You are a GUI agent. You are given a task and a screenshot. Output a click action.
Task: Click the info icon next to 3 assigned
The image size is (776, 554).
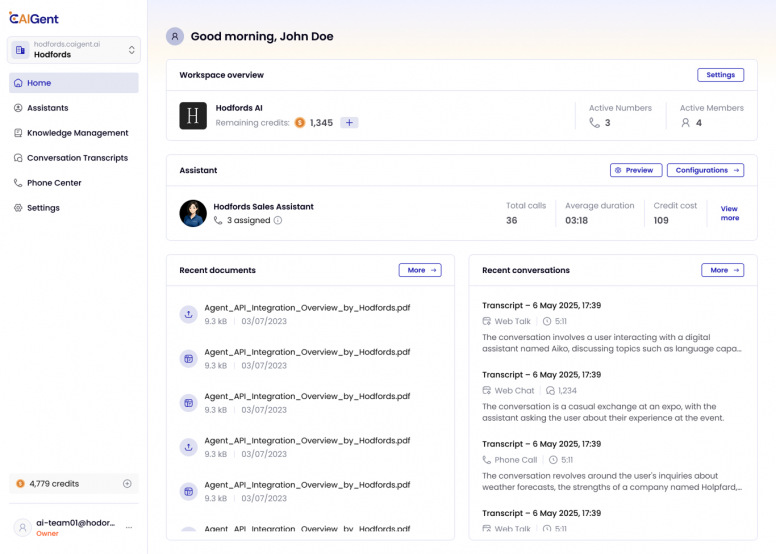(278, 221)
